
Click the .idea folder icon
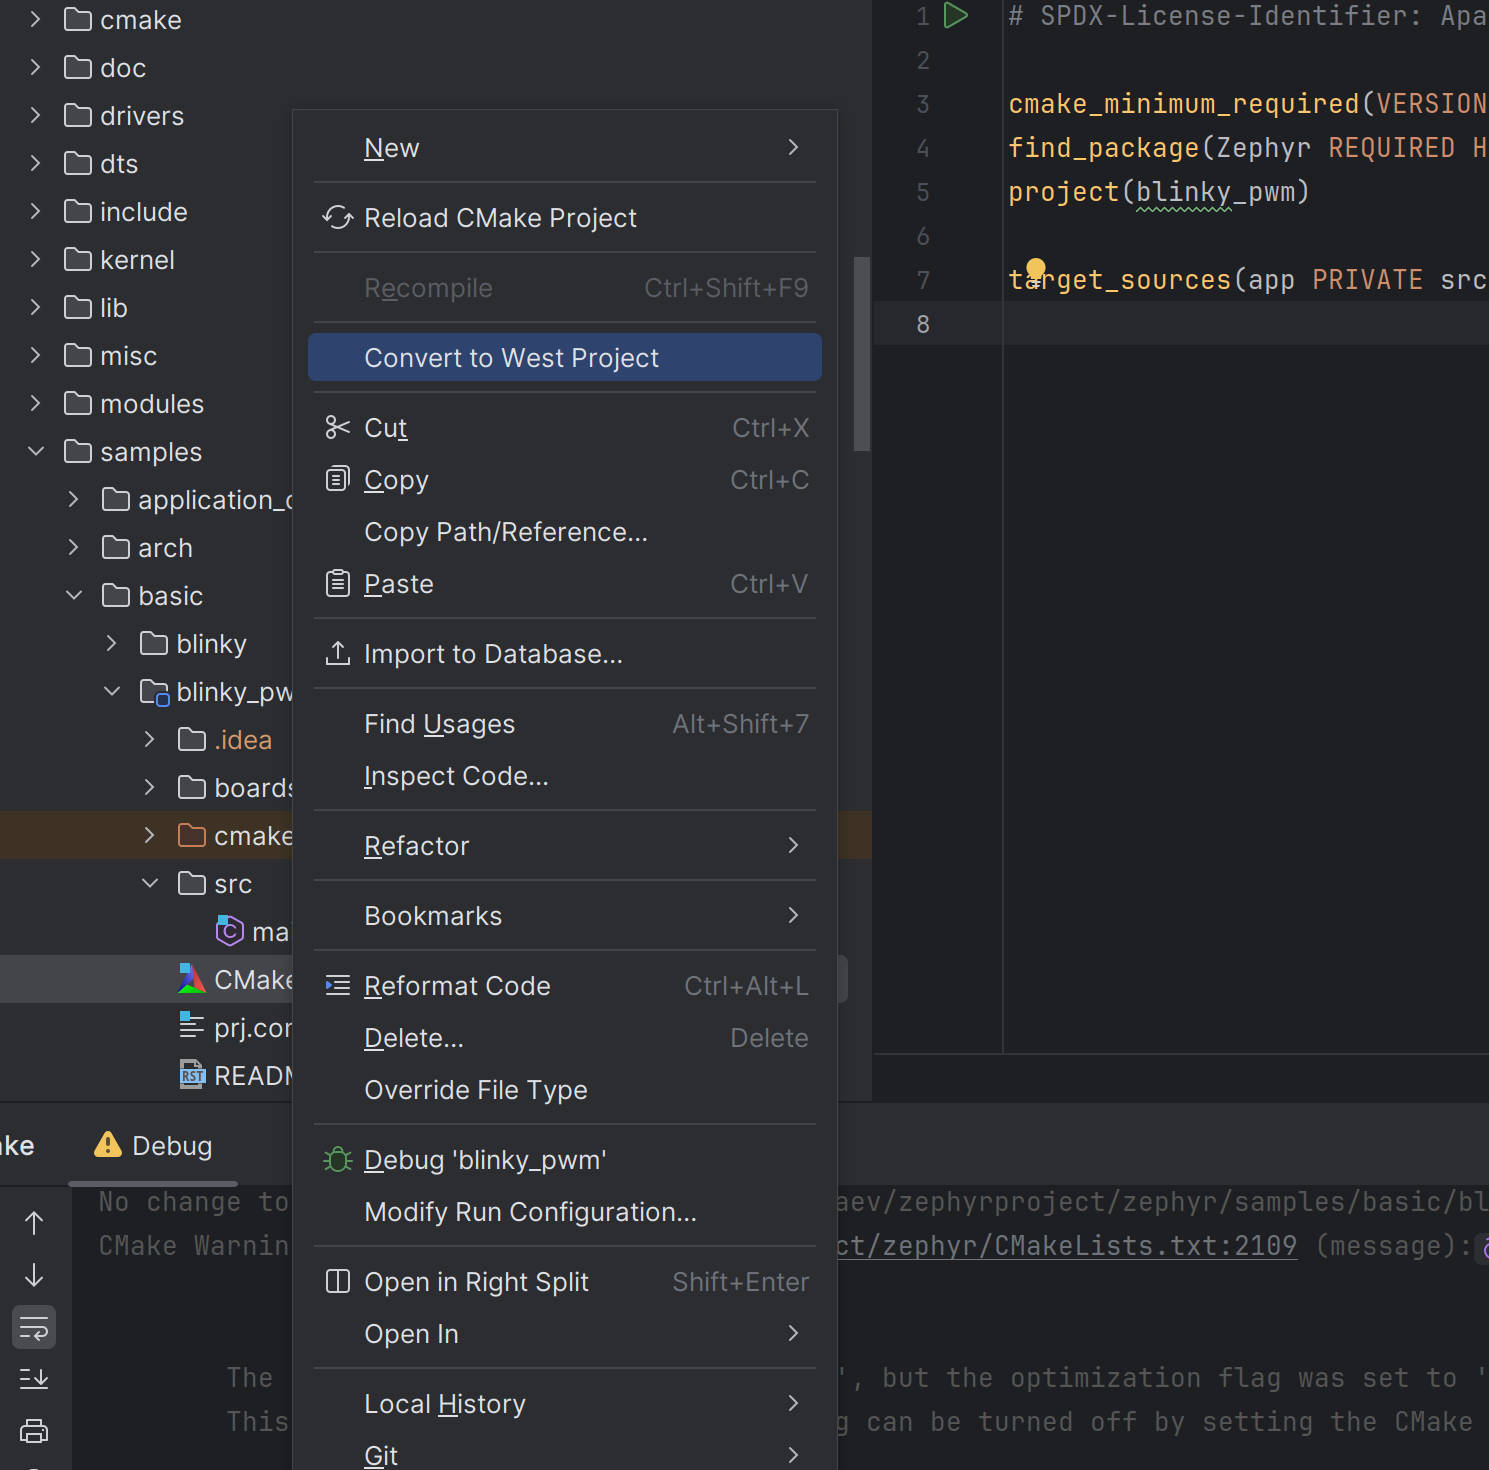(192, 739)
